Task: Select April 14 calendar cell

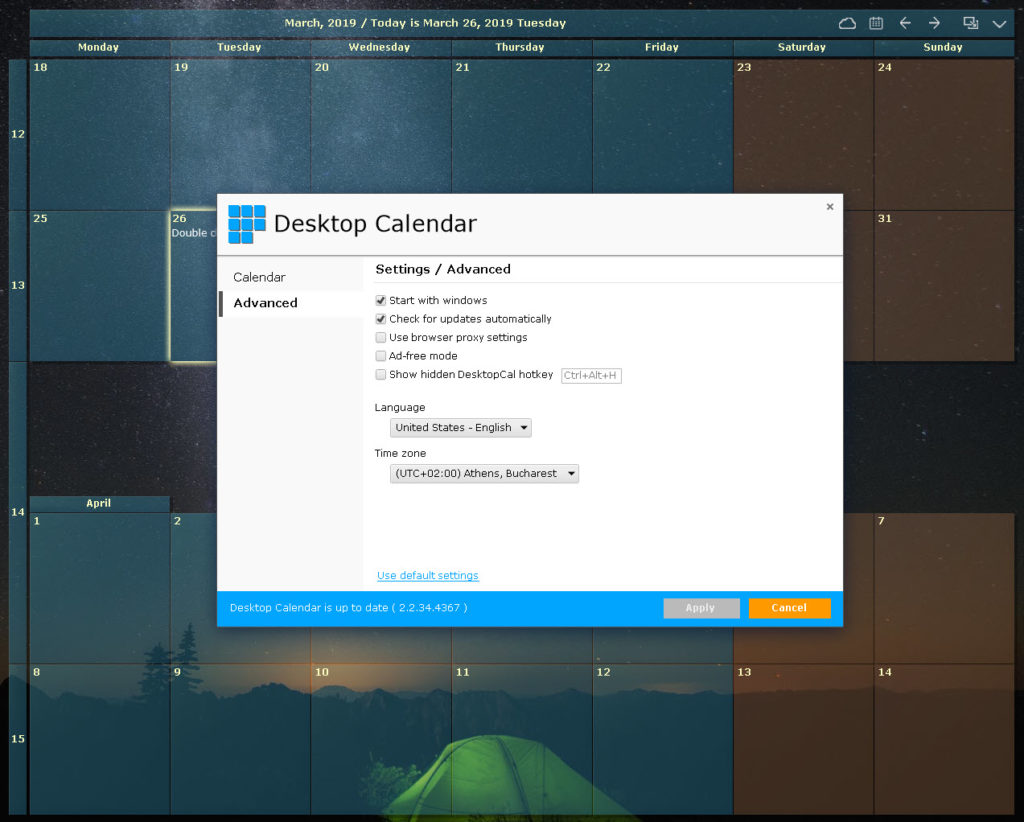Action: click(x=944, y=740)
